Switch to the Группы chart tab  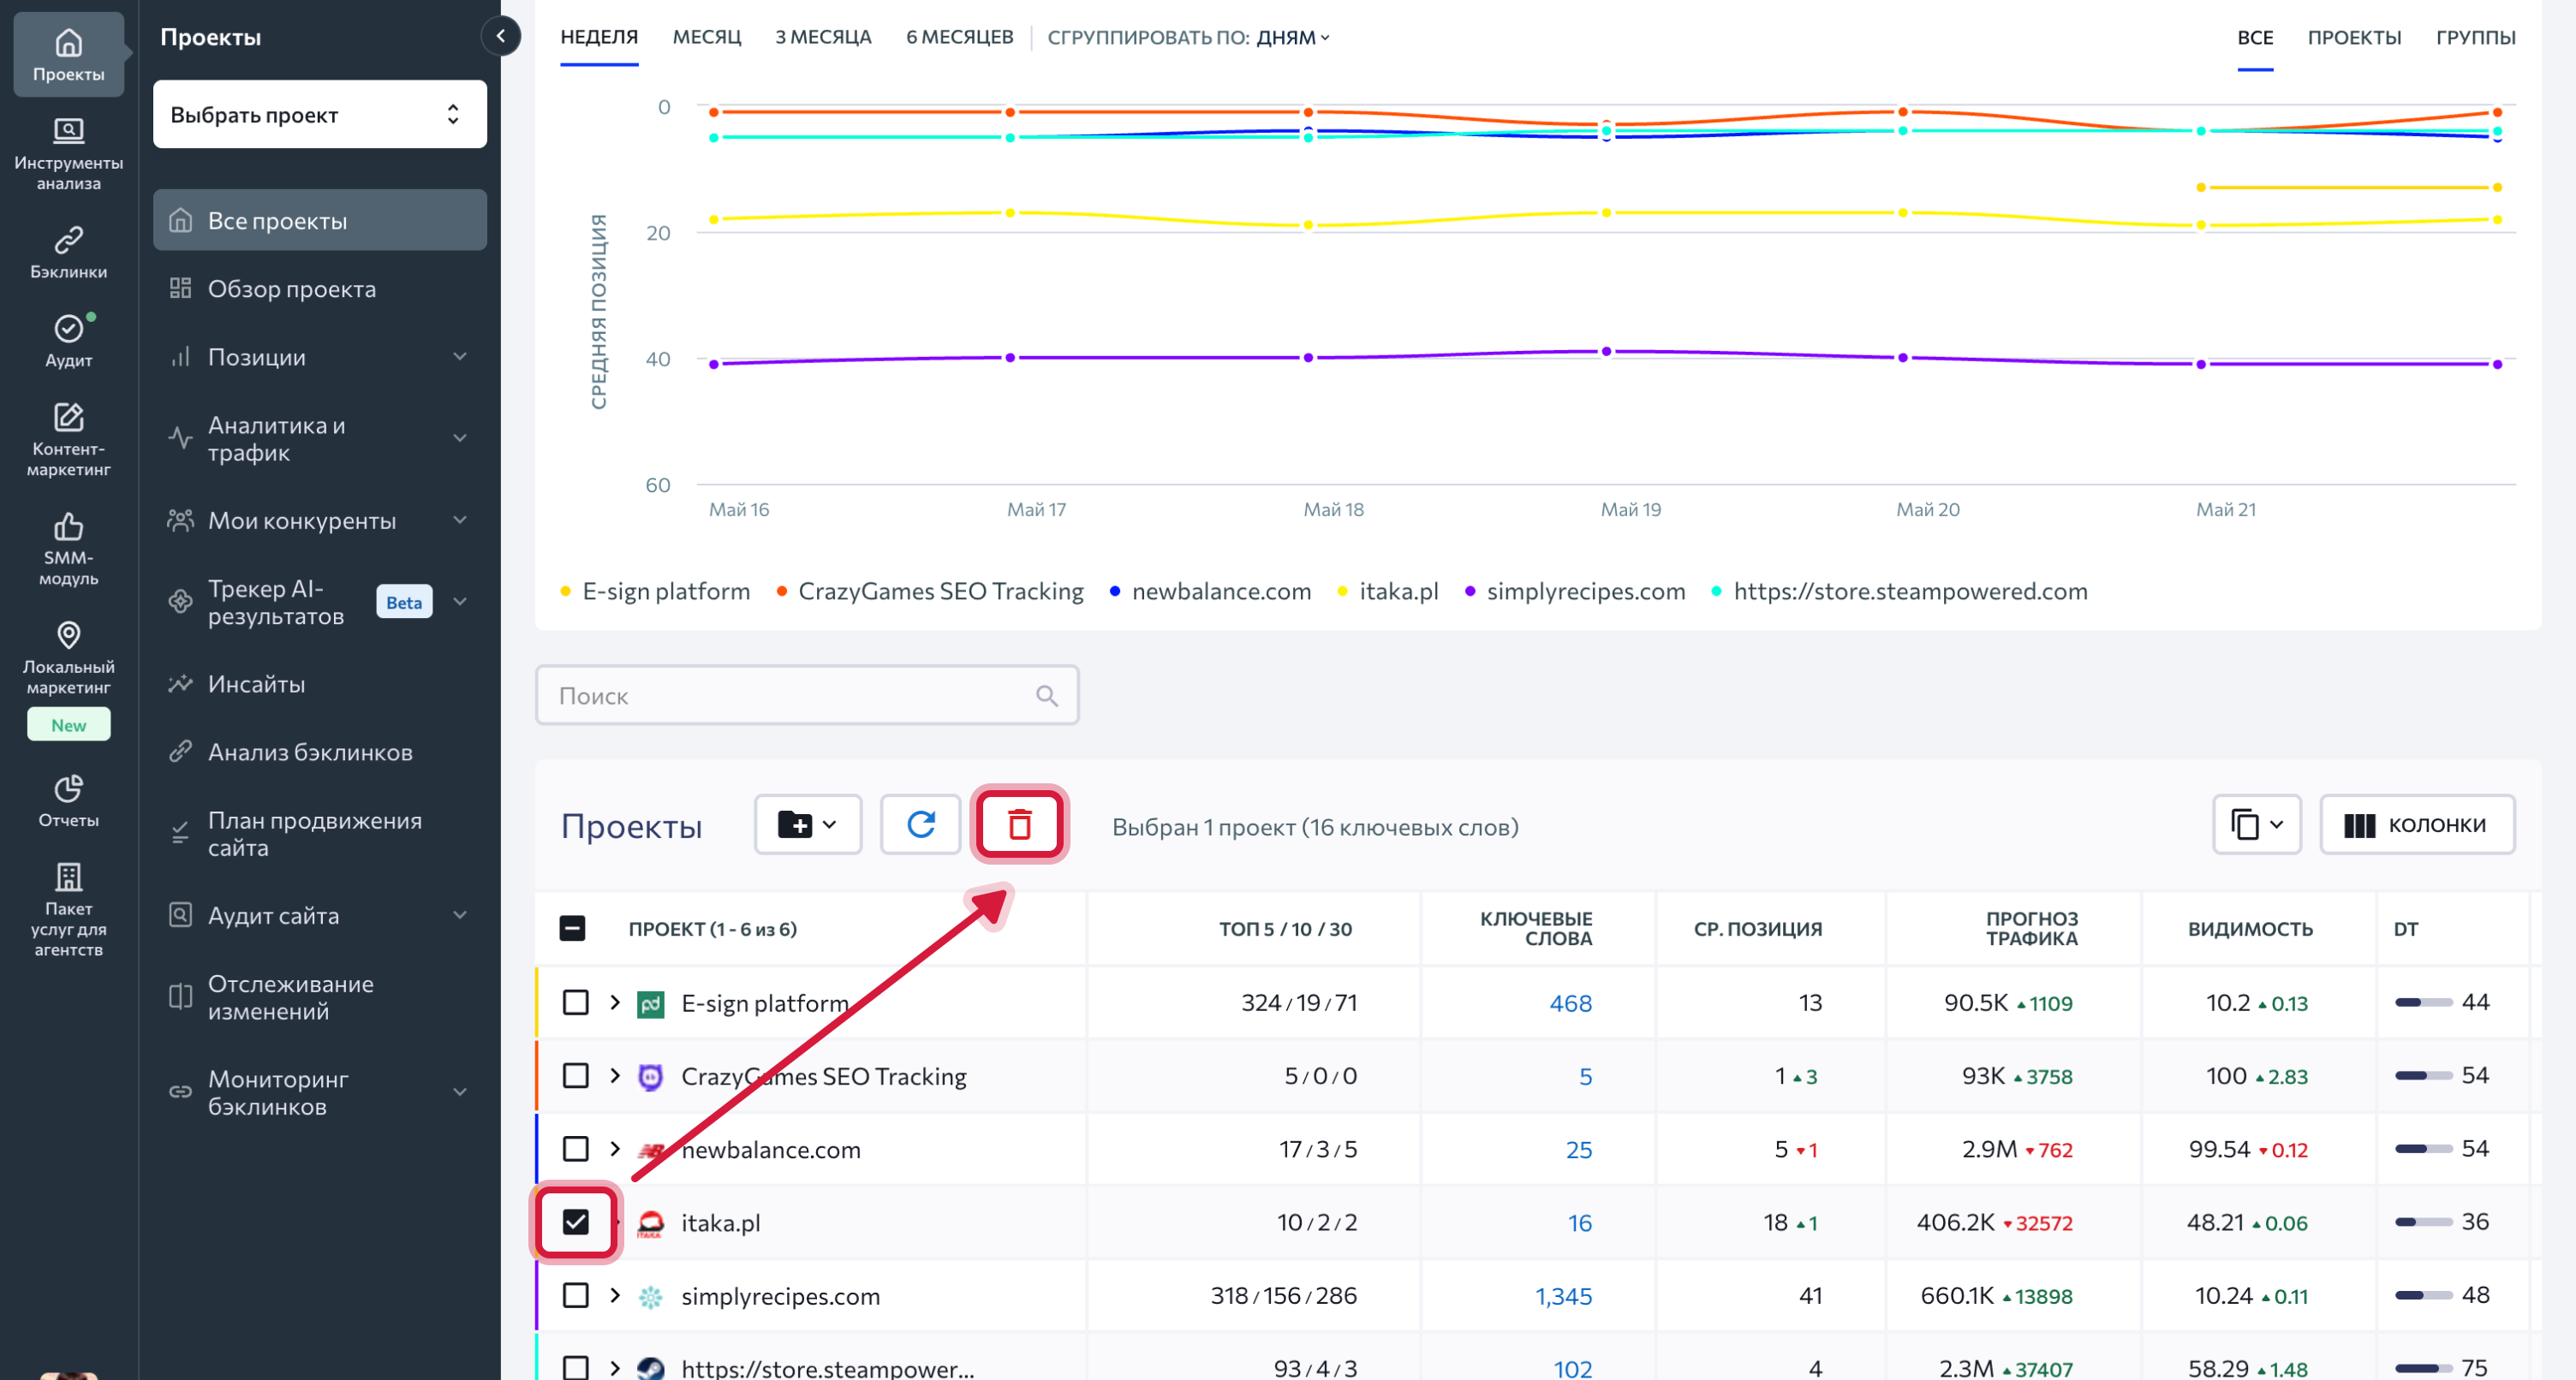pyautogui.click(x=2475, y=37)
